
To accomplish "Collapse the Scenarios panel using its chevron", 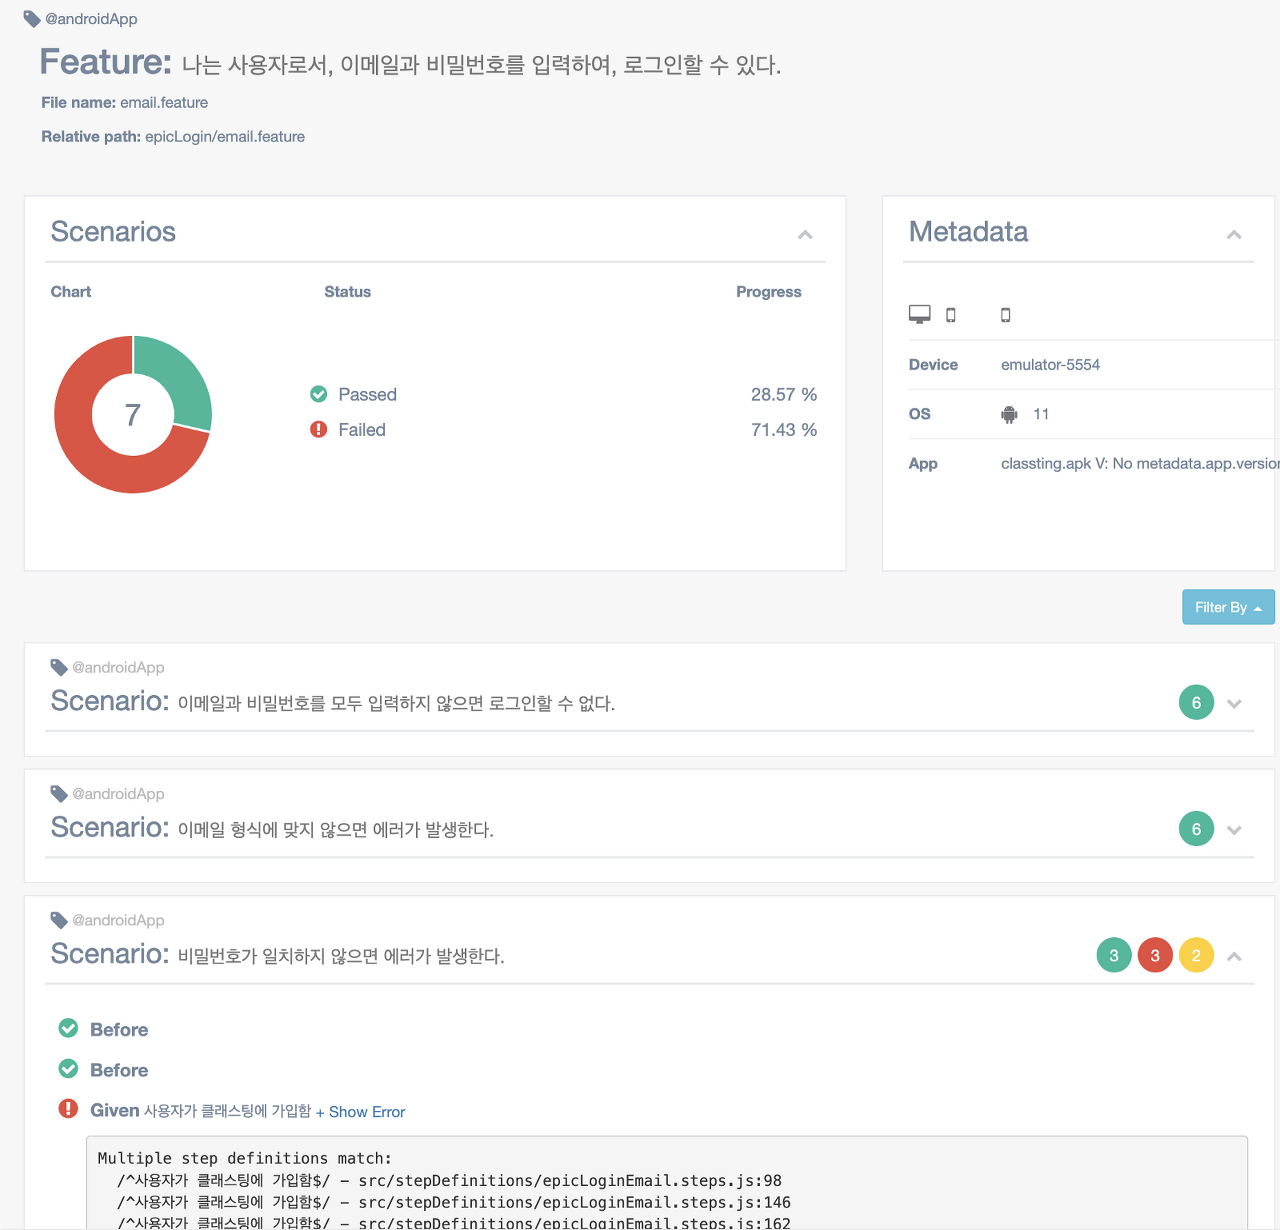I will click(805, 235).
